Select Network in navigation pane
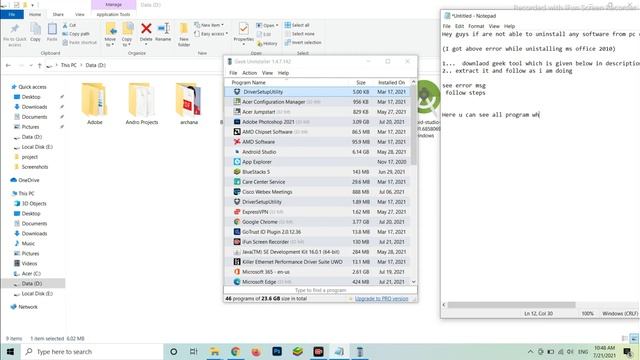Viewport: 640px width, 360px height. (28, 307)
